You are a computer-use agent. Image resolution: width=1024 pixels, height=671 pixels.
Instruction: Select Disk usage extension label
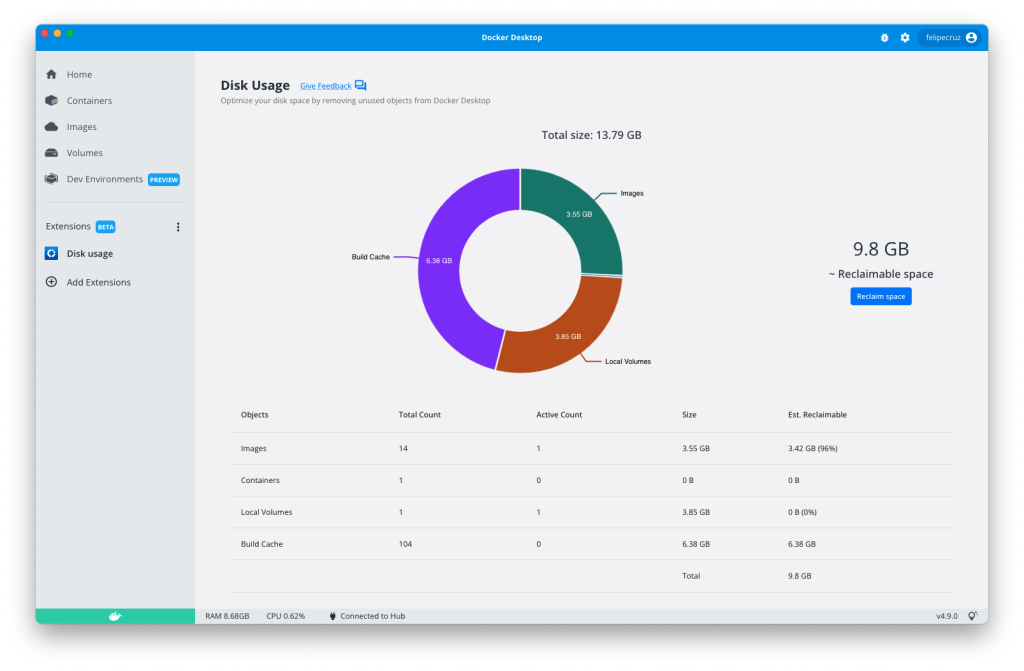click(x=89, y=254)
